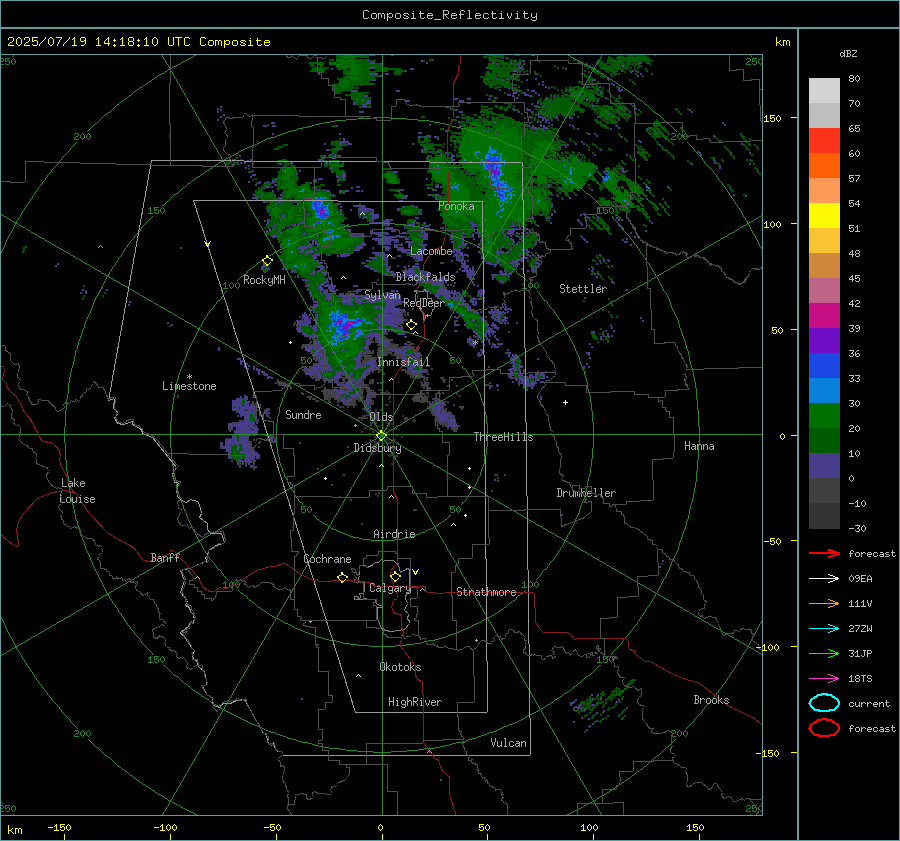Click the RedDeer map label
900x841 pixels.
coord(424,303)
